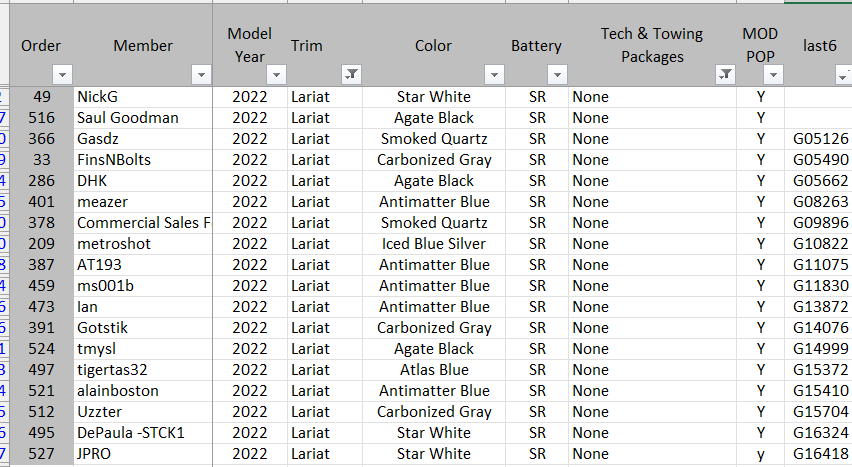Open the Order column filter dropdown
Image resolution: width=852 pixels, height=467 pixels.
pos(62,74)
